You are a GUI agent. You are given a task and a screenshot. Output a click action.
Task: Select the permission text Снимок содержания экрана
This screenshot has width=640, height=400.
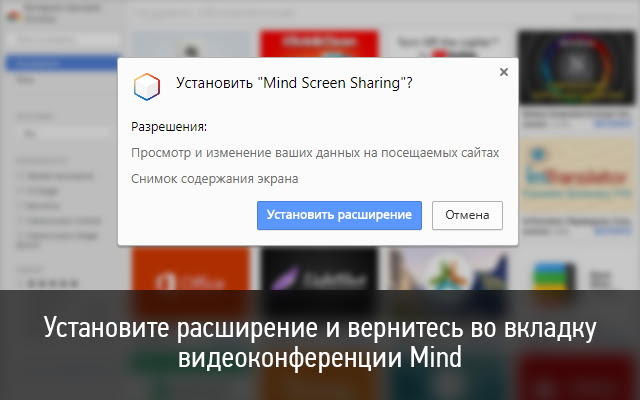(x=215, y=179)
